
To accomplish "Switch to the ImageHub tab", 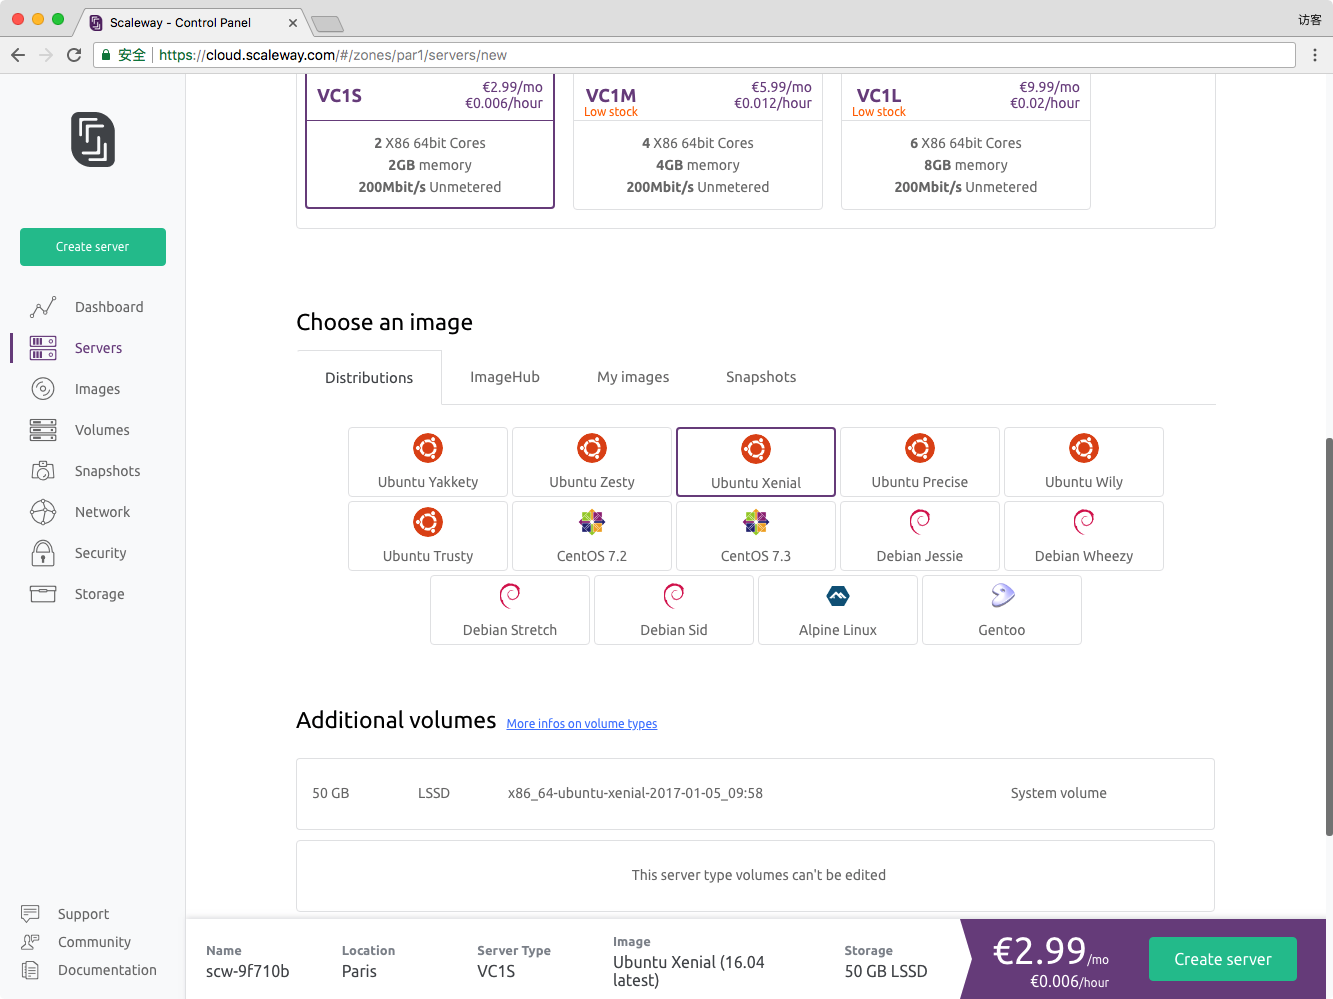I will click(505, 377).
